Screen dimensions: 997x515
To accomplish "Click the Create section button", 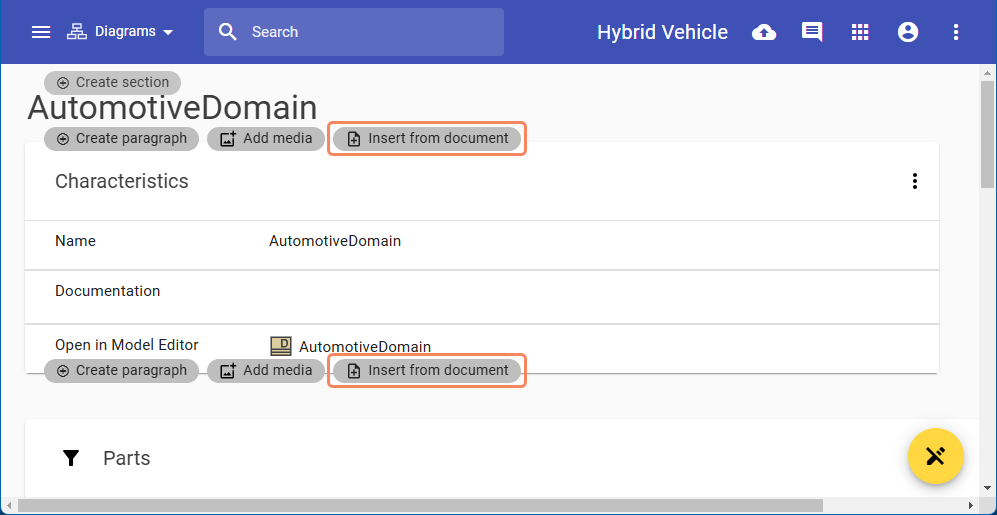I will click(113, 83).
